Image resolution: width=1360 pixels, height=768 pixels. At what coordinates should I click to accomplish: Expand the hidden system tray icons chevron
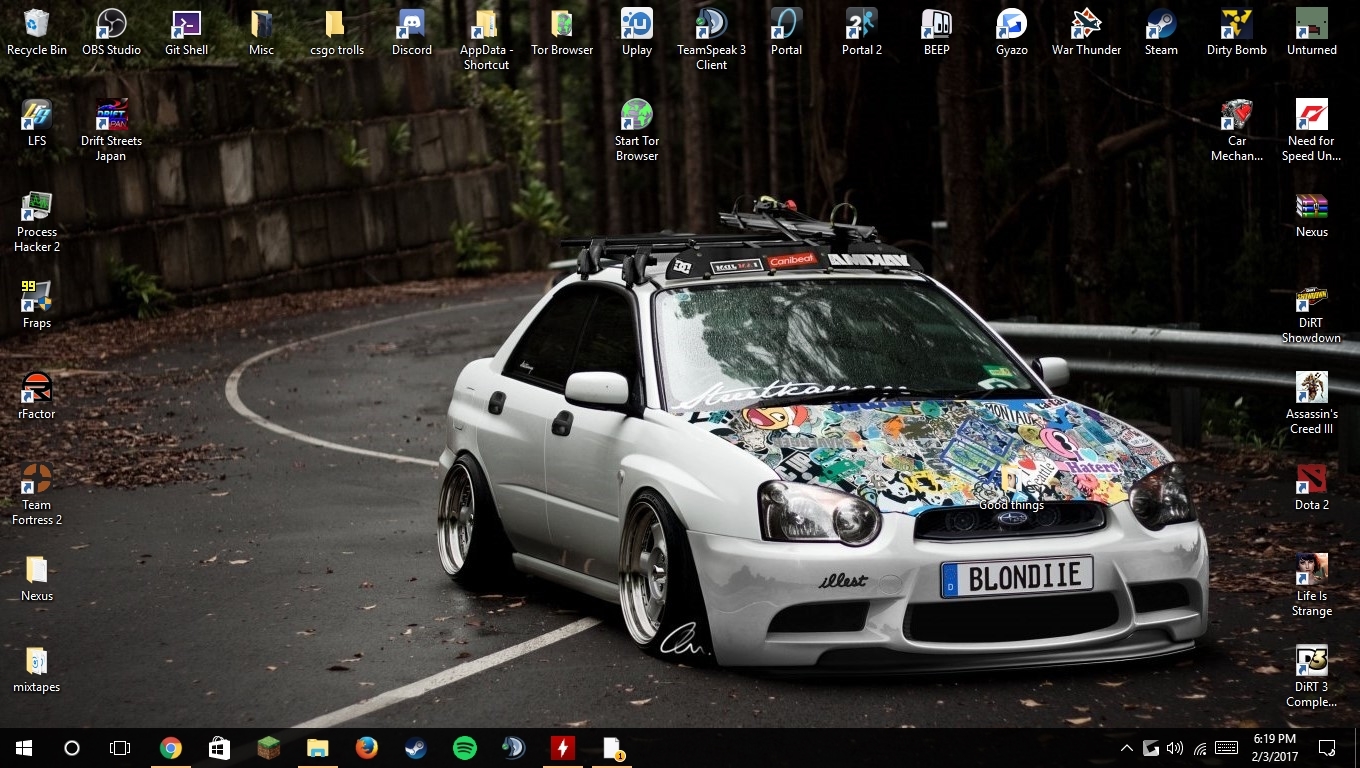1127,748
